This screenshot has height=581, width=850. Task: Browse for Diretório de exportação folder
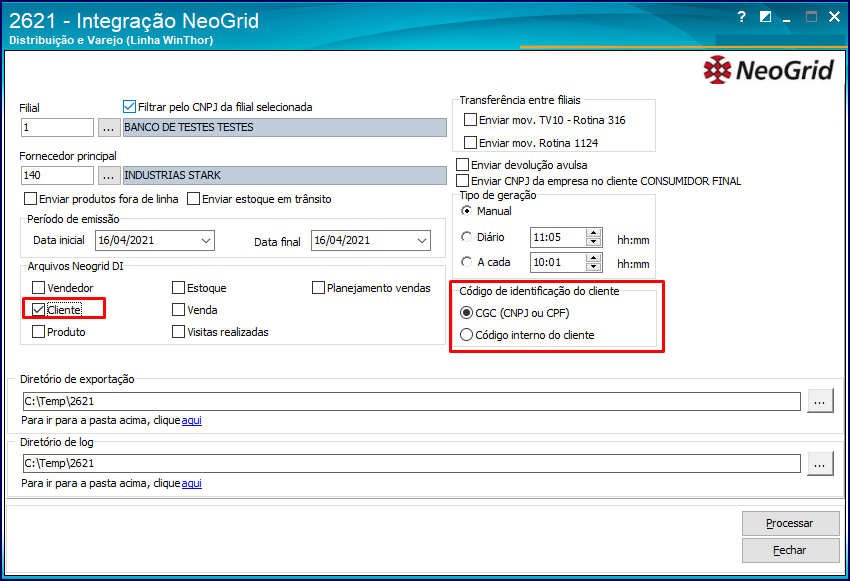click(820, 401)
